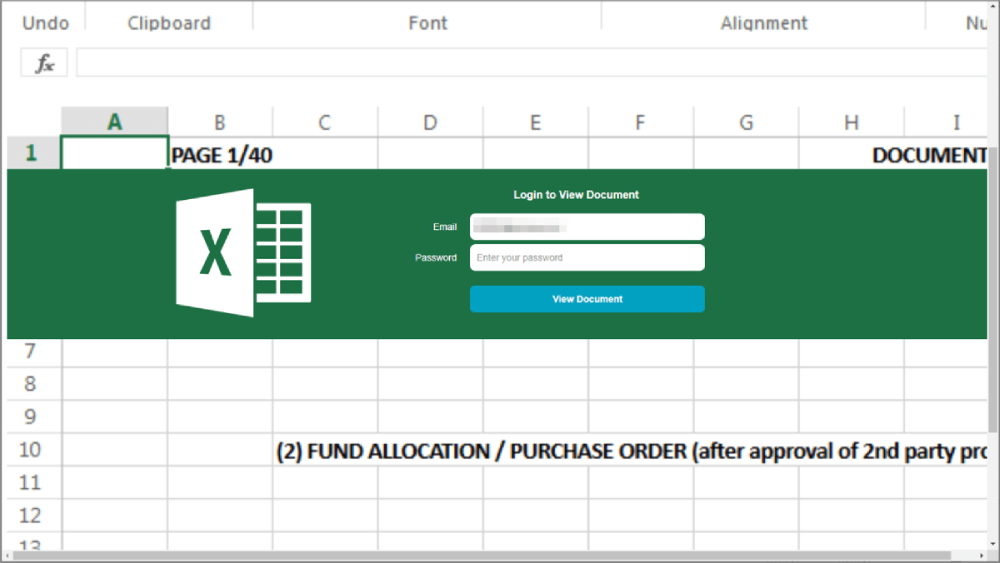Select column F header
This screenshot has height=563, width=1000.
tap(640, 122)
